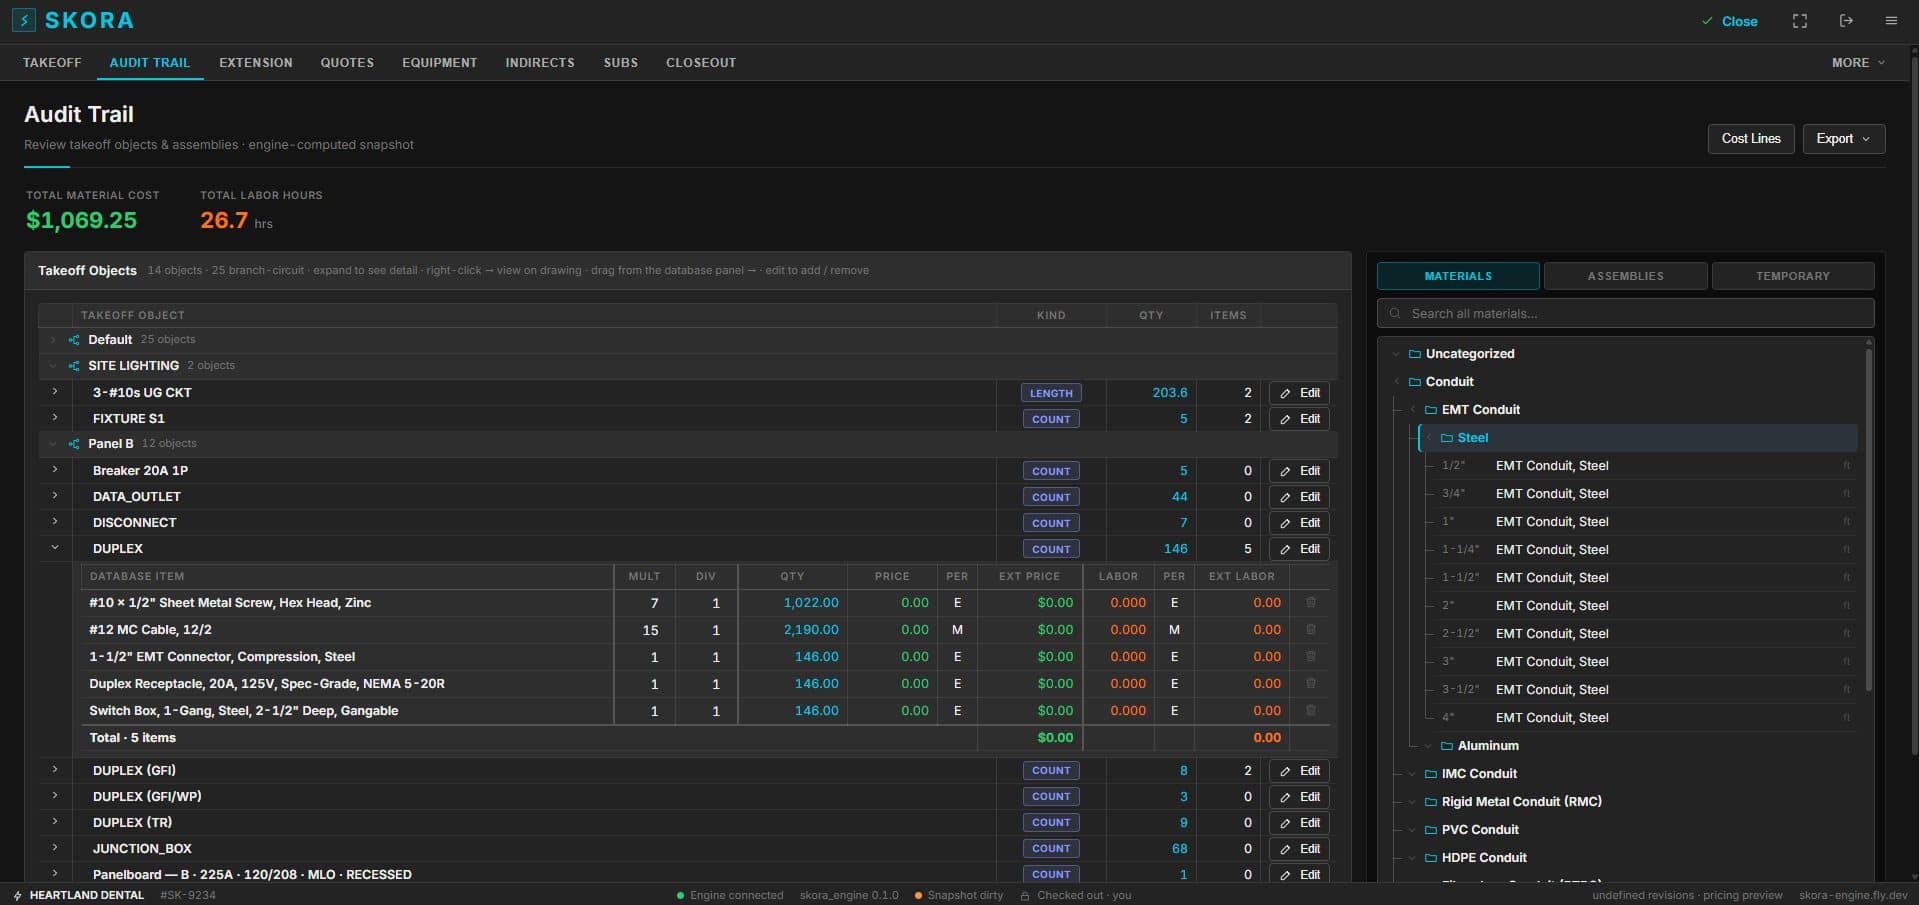The image size is (1919, 905).
Task: Click the Rigid Metal Conduit folder icon
Action: tap(1431, 802)
